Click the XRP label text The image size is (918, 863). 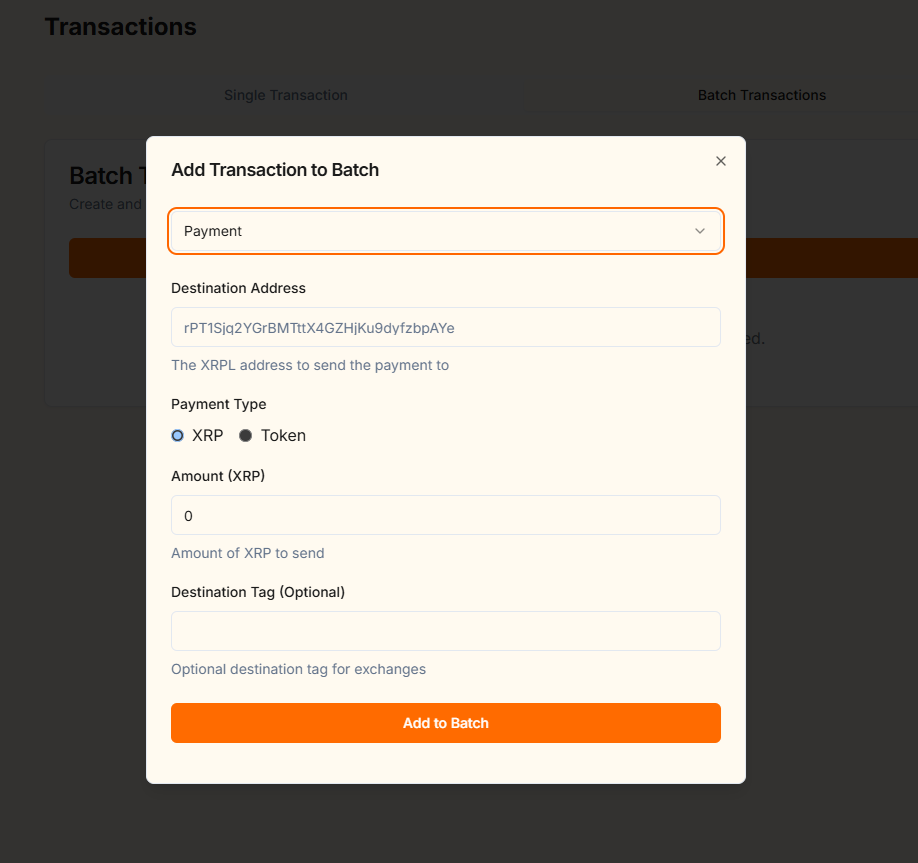point(208,436)
